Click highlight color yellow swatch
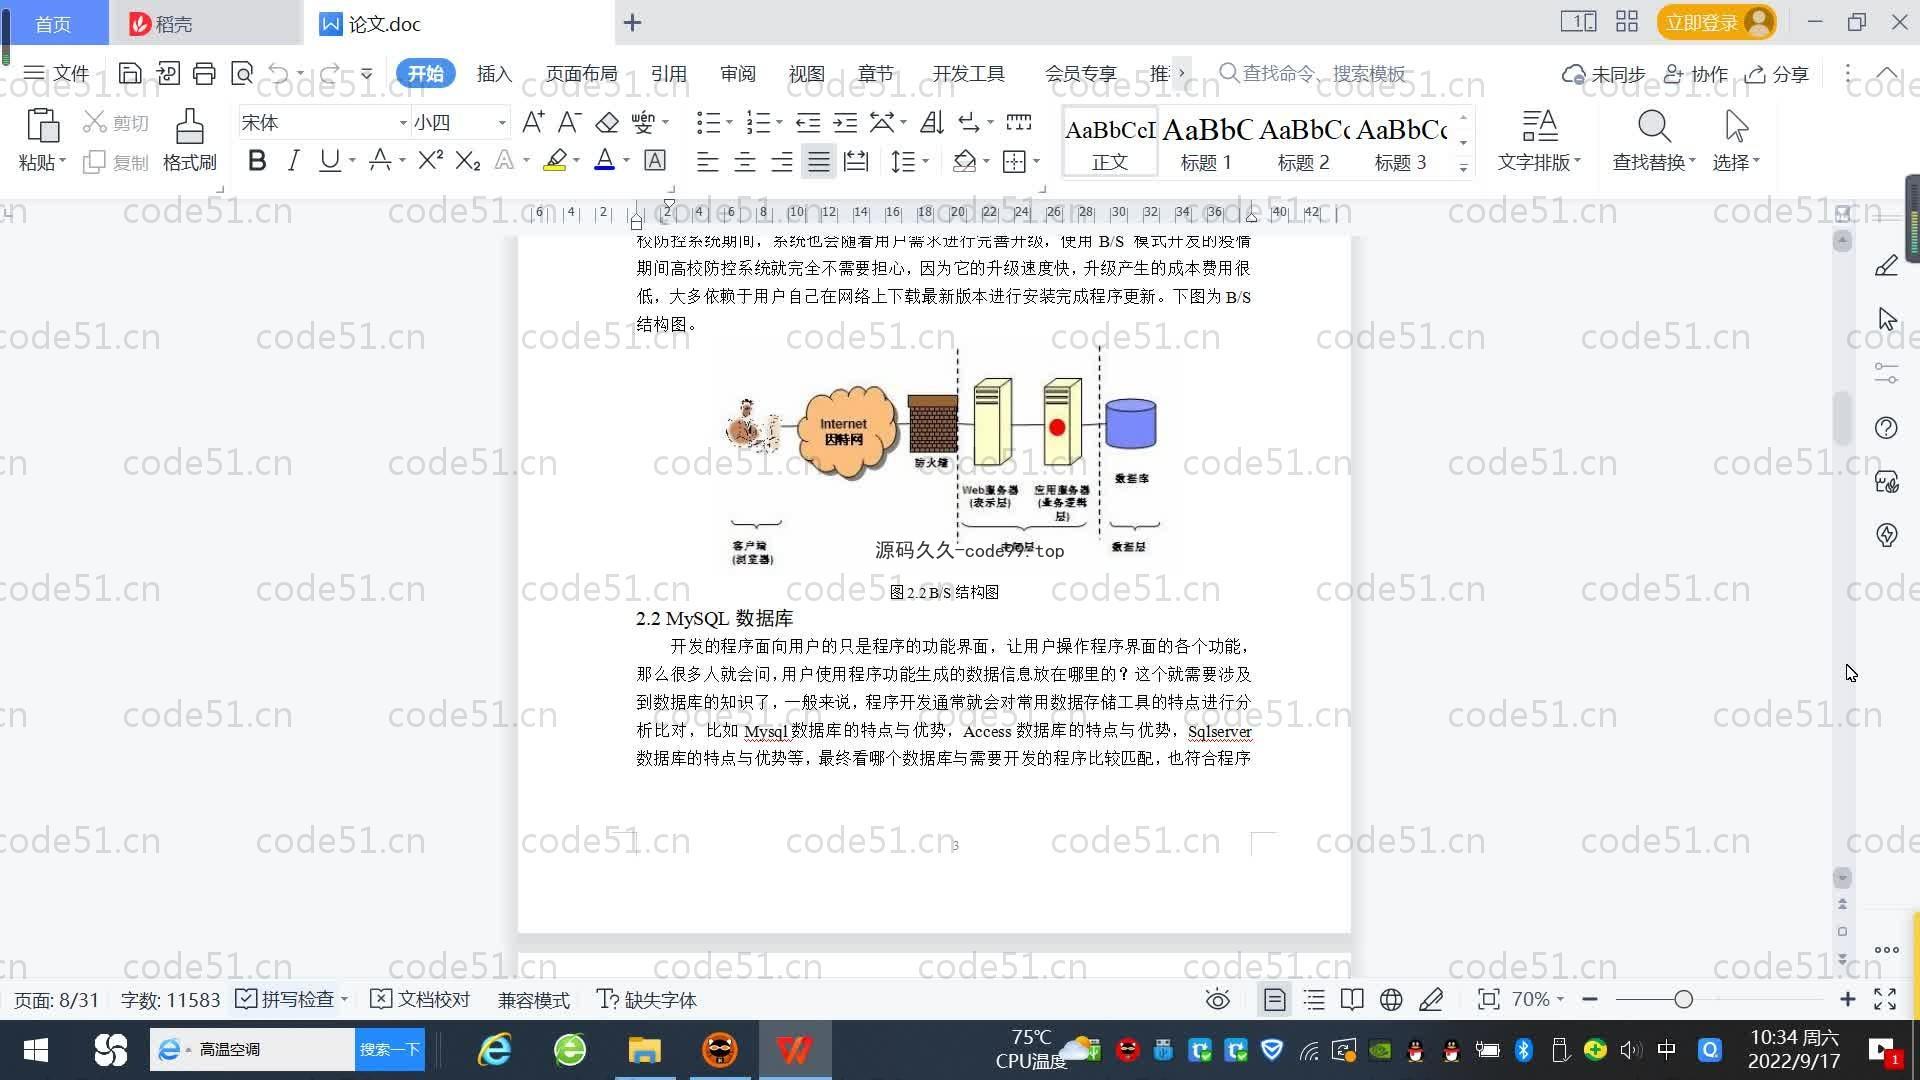The height and width of the screenshot is (1080, 1920). (555, 160)
